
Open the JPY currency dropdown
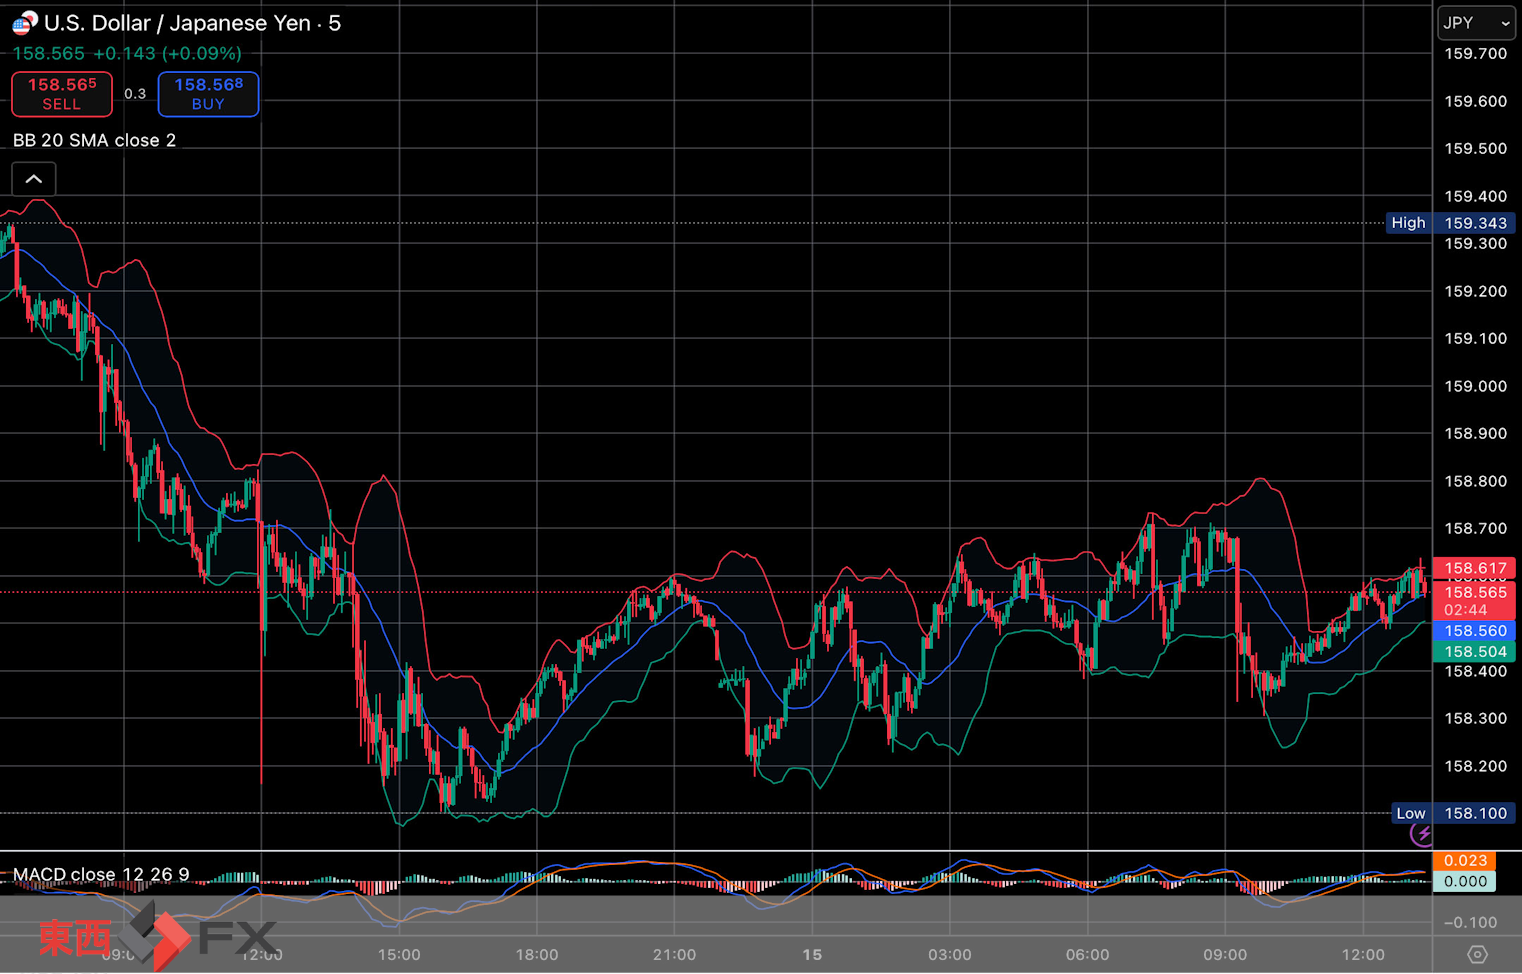click(1475, 23)
